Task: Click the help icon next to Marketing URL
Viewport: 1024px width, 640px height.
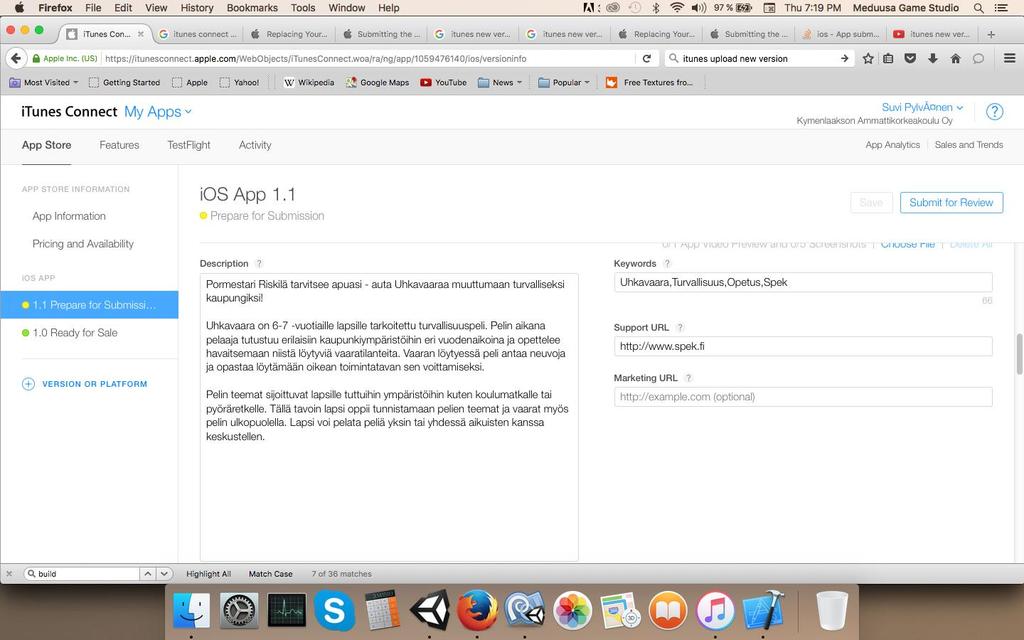Action: click(x=688, y=378)
